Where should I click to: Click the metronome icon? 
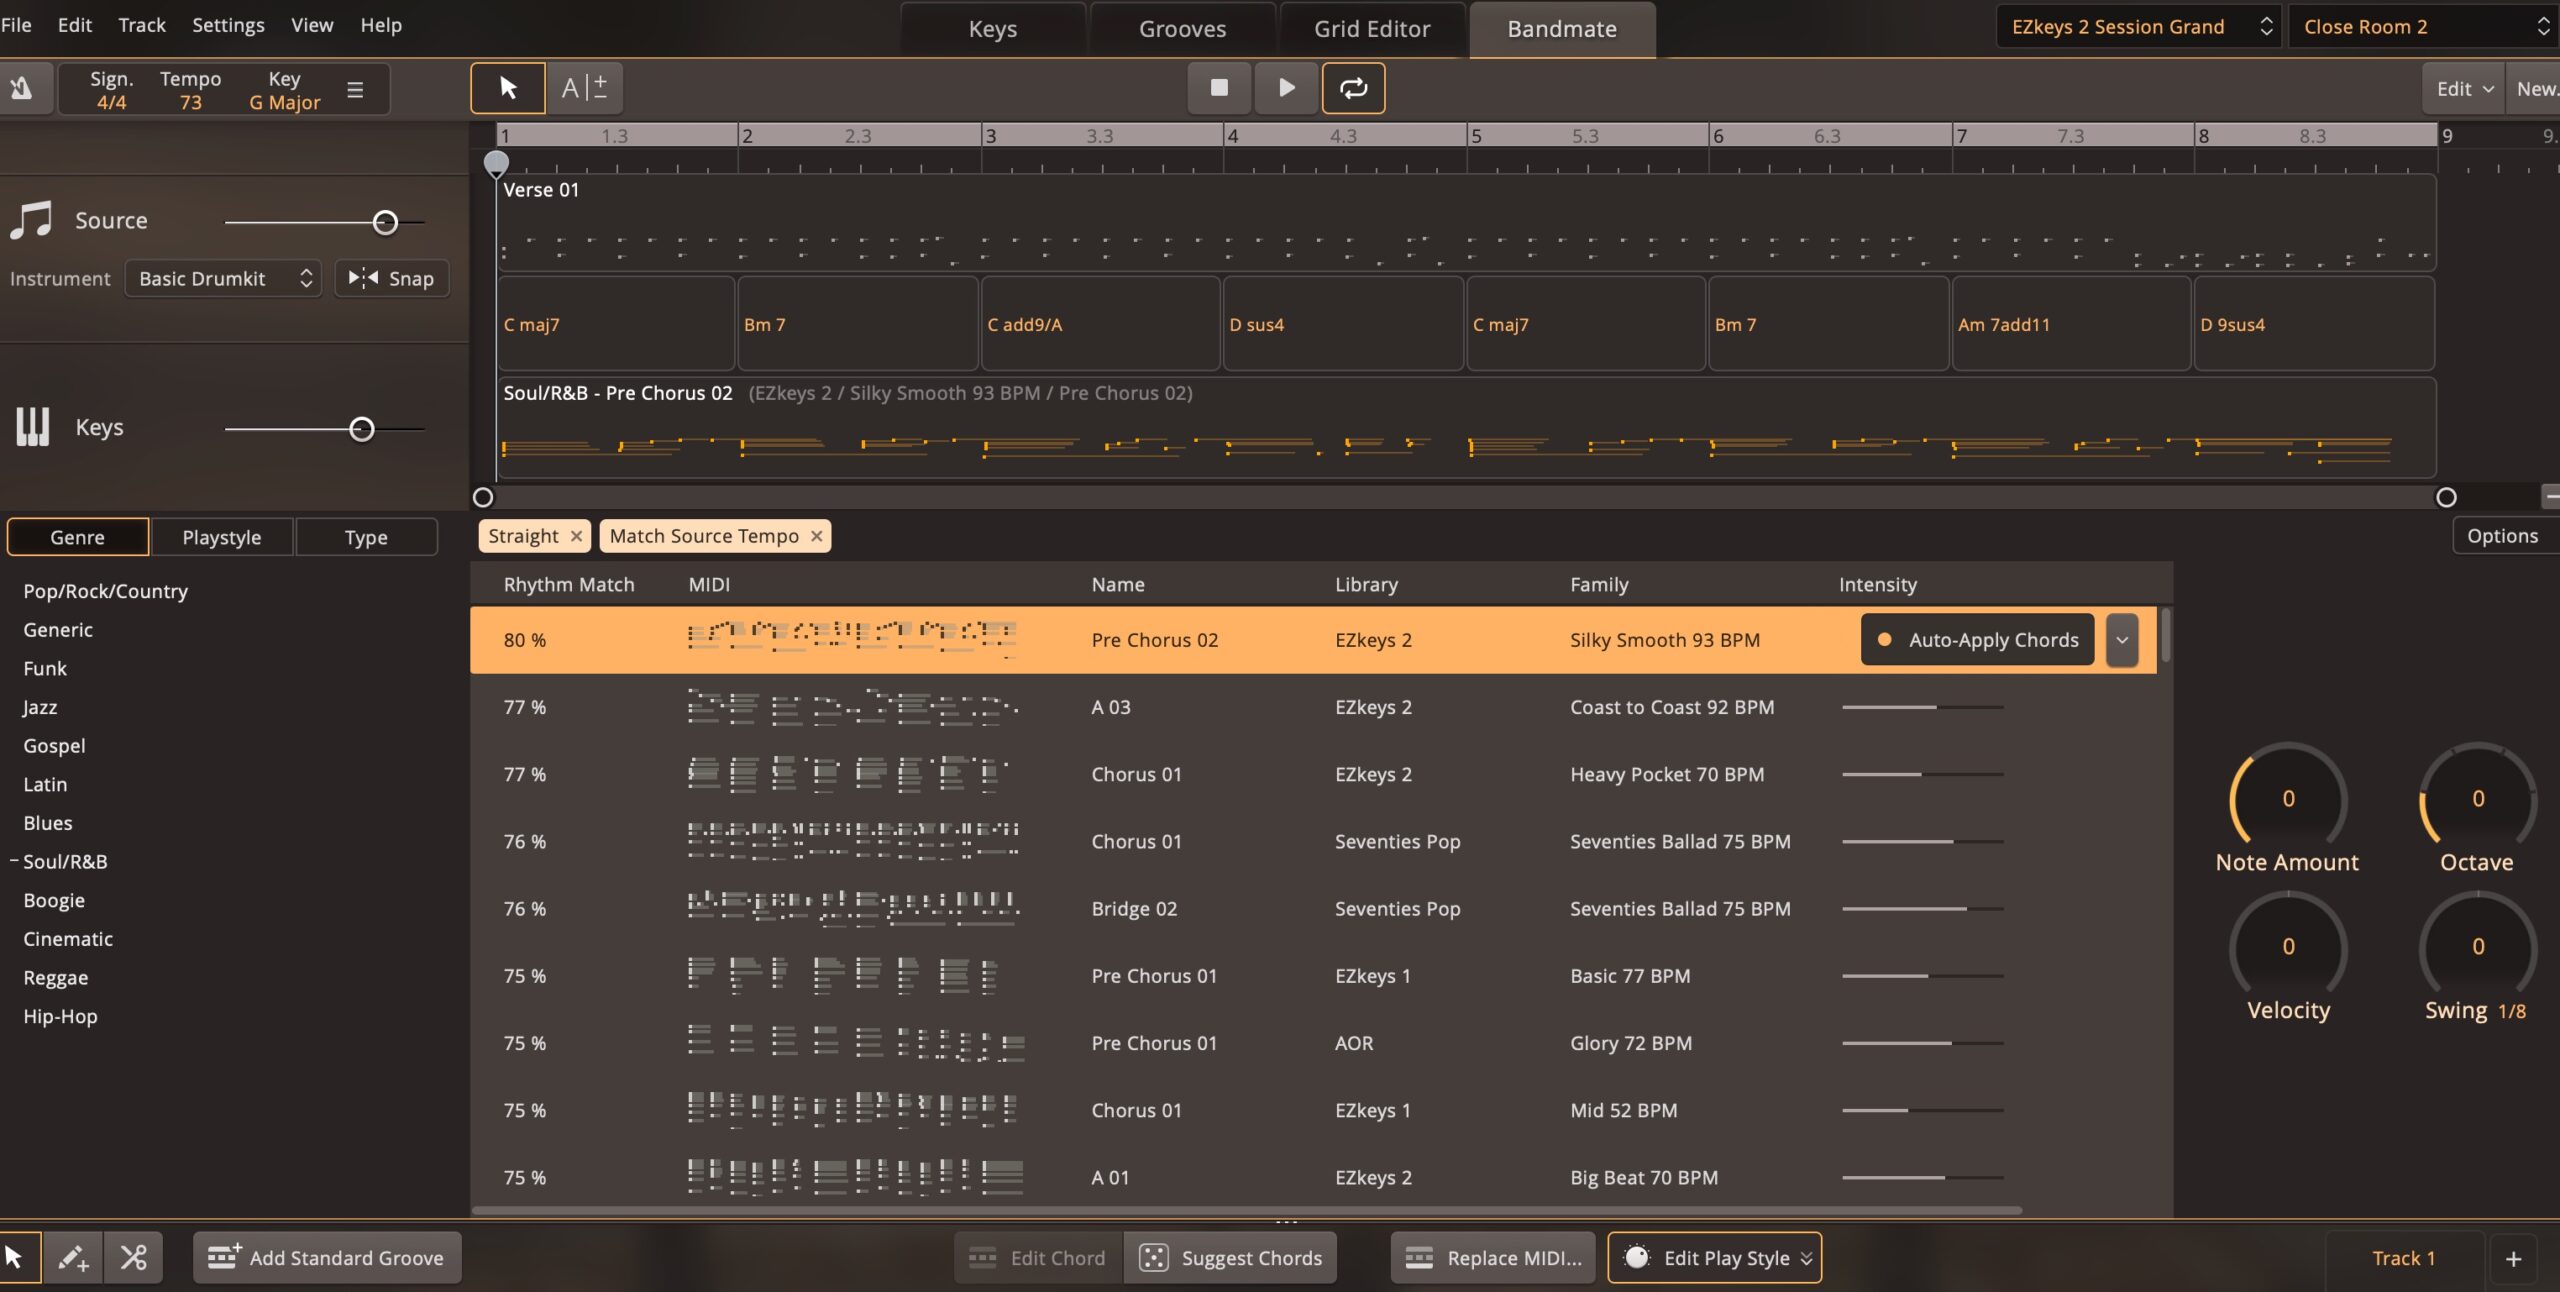click(21, 89)
